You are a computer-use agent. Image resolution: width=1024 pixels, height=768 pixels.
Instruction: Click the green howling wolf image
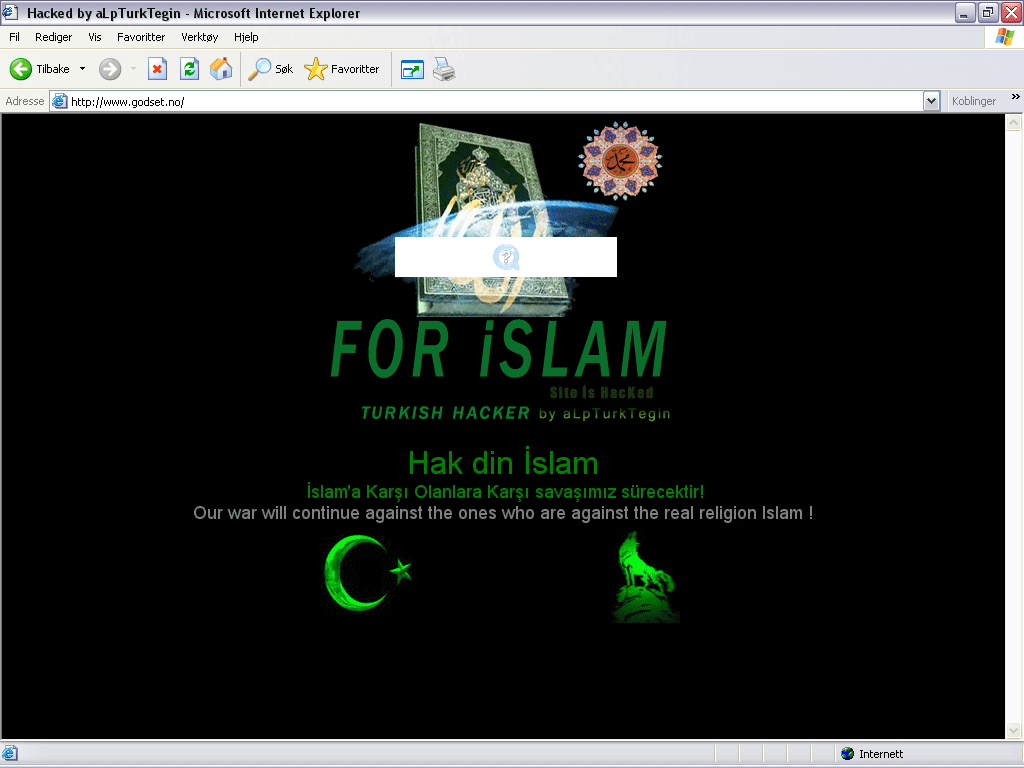645,578
